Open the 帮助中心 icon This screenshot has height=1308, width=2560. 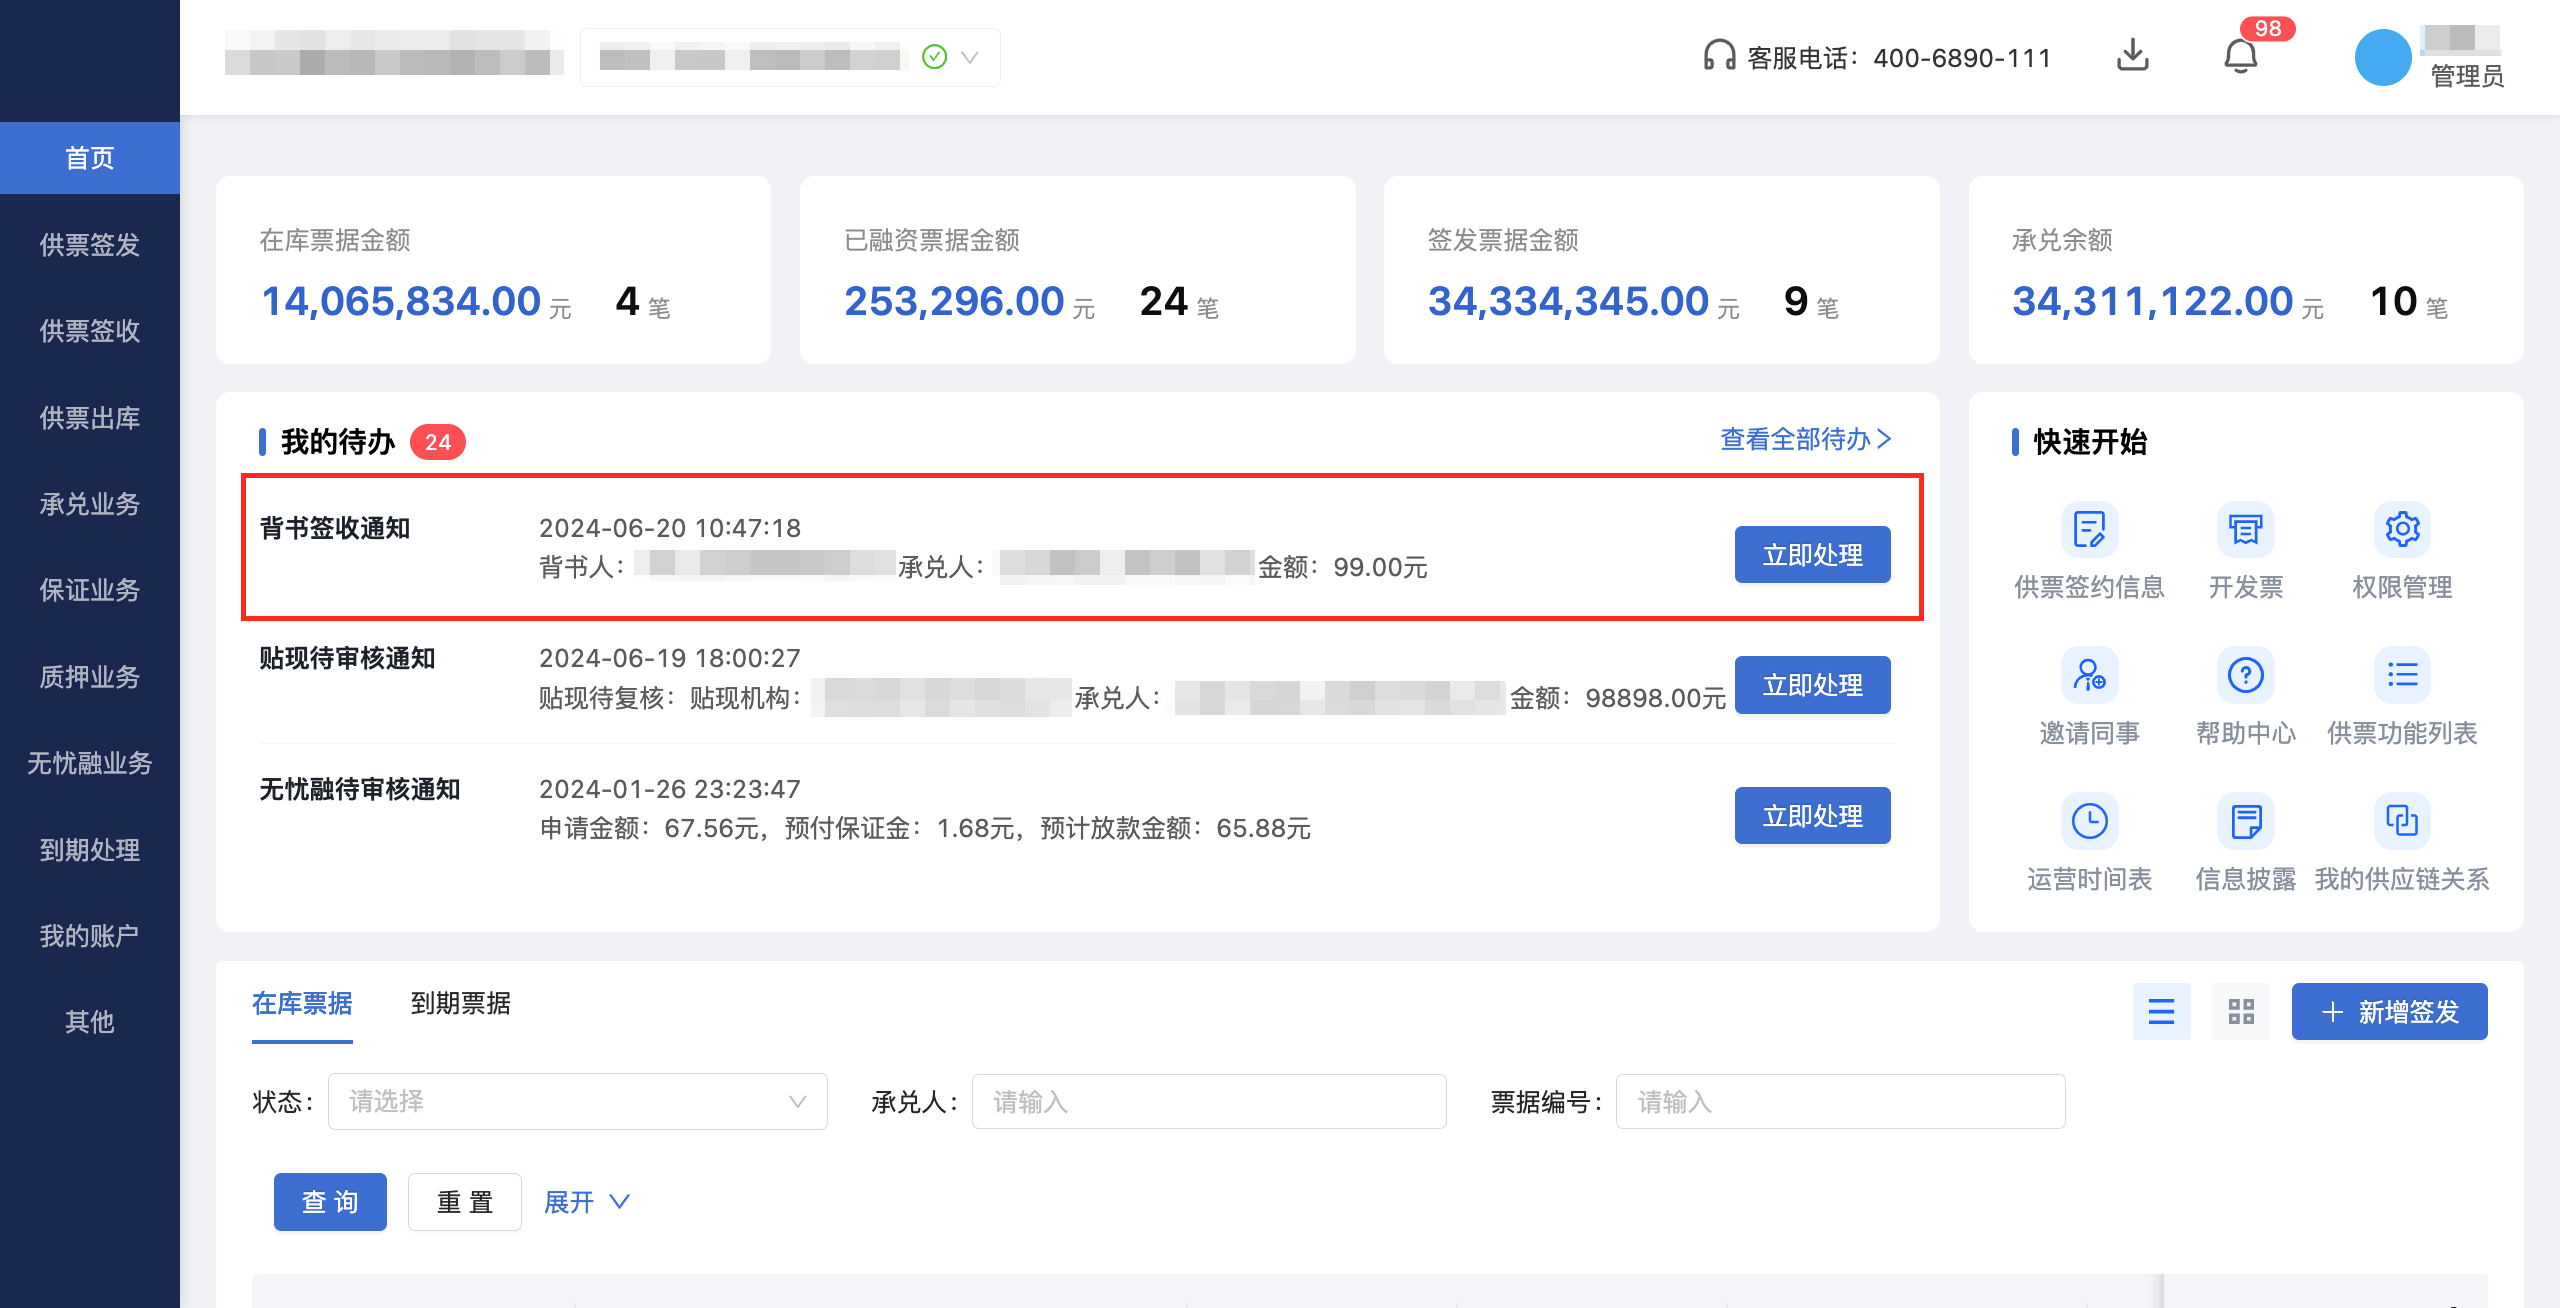click(2245, 676)
